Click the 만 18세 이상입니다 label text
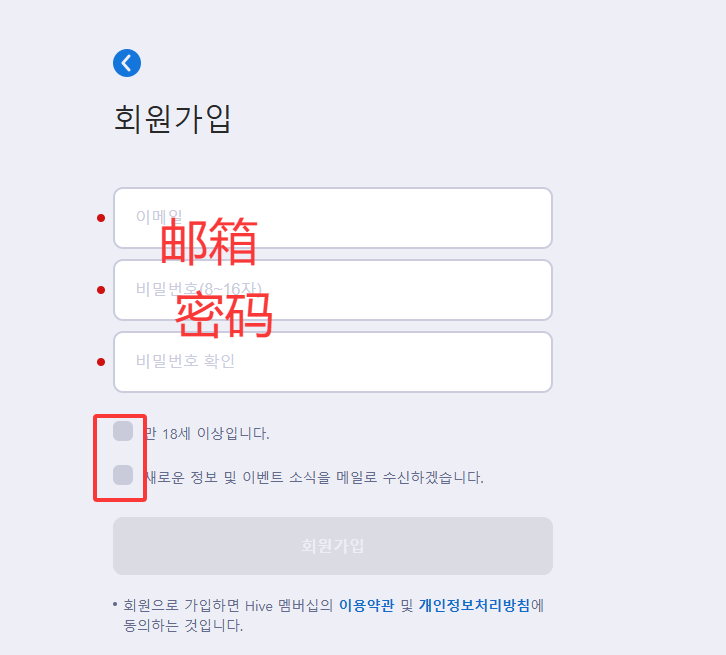The height and width of the screenshot is (655, 726). point(207,434)
